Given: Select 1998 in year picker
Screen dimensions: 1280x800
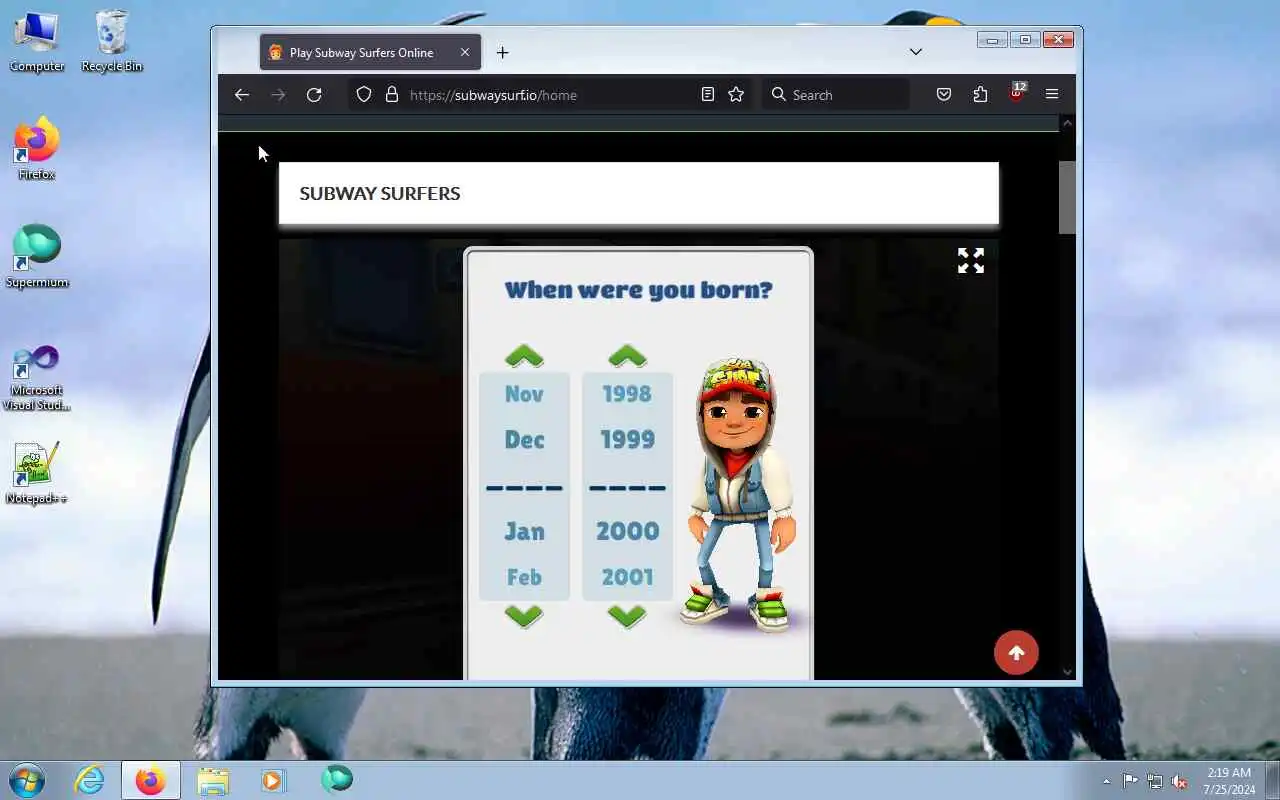Looking at the screenshot, I should [x=627, y=394].
